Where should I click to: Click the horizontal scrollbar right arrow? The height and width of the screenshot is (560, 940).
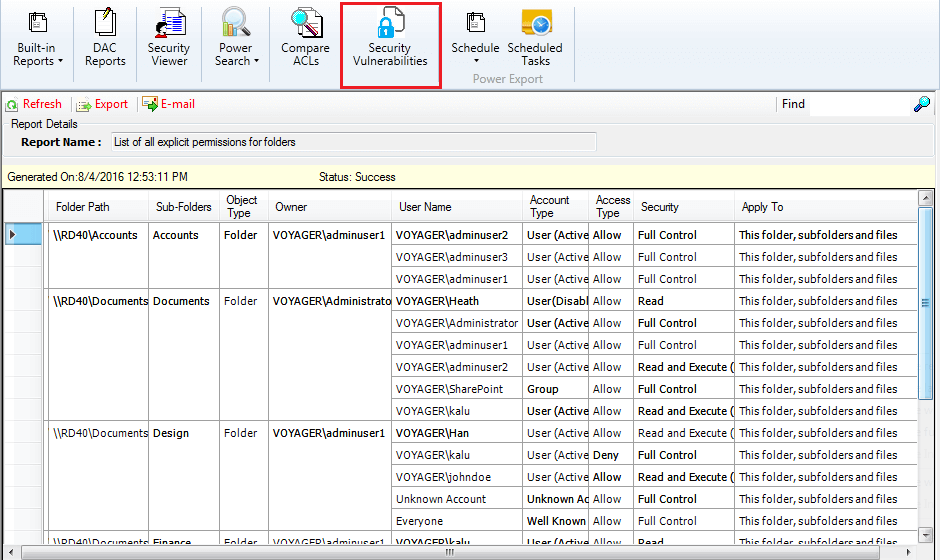coord(909,552)
